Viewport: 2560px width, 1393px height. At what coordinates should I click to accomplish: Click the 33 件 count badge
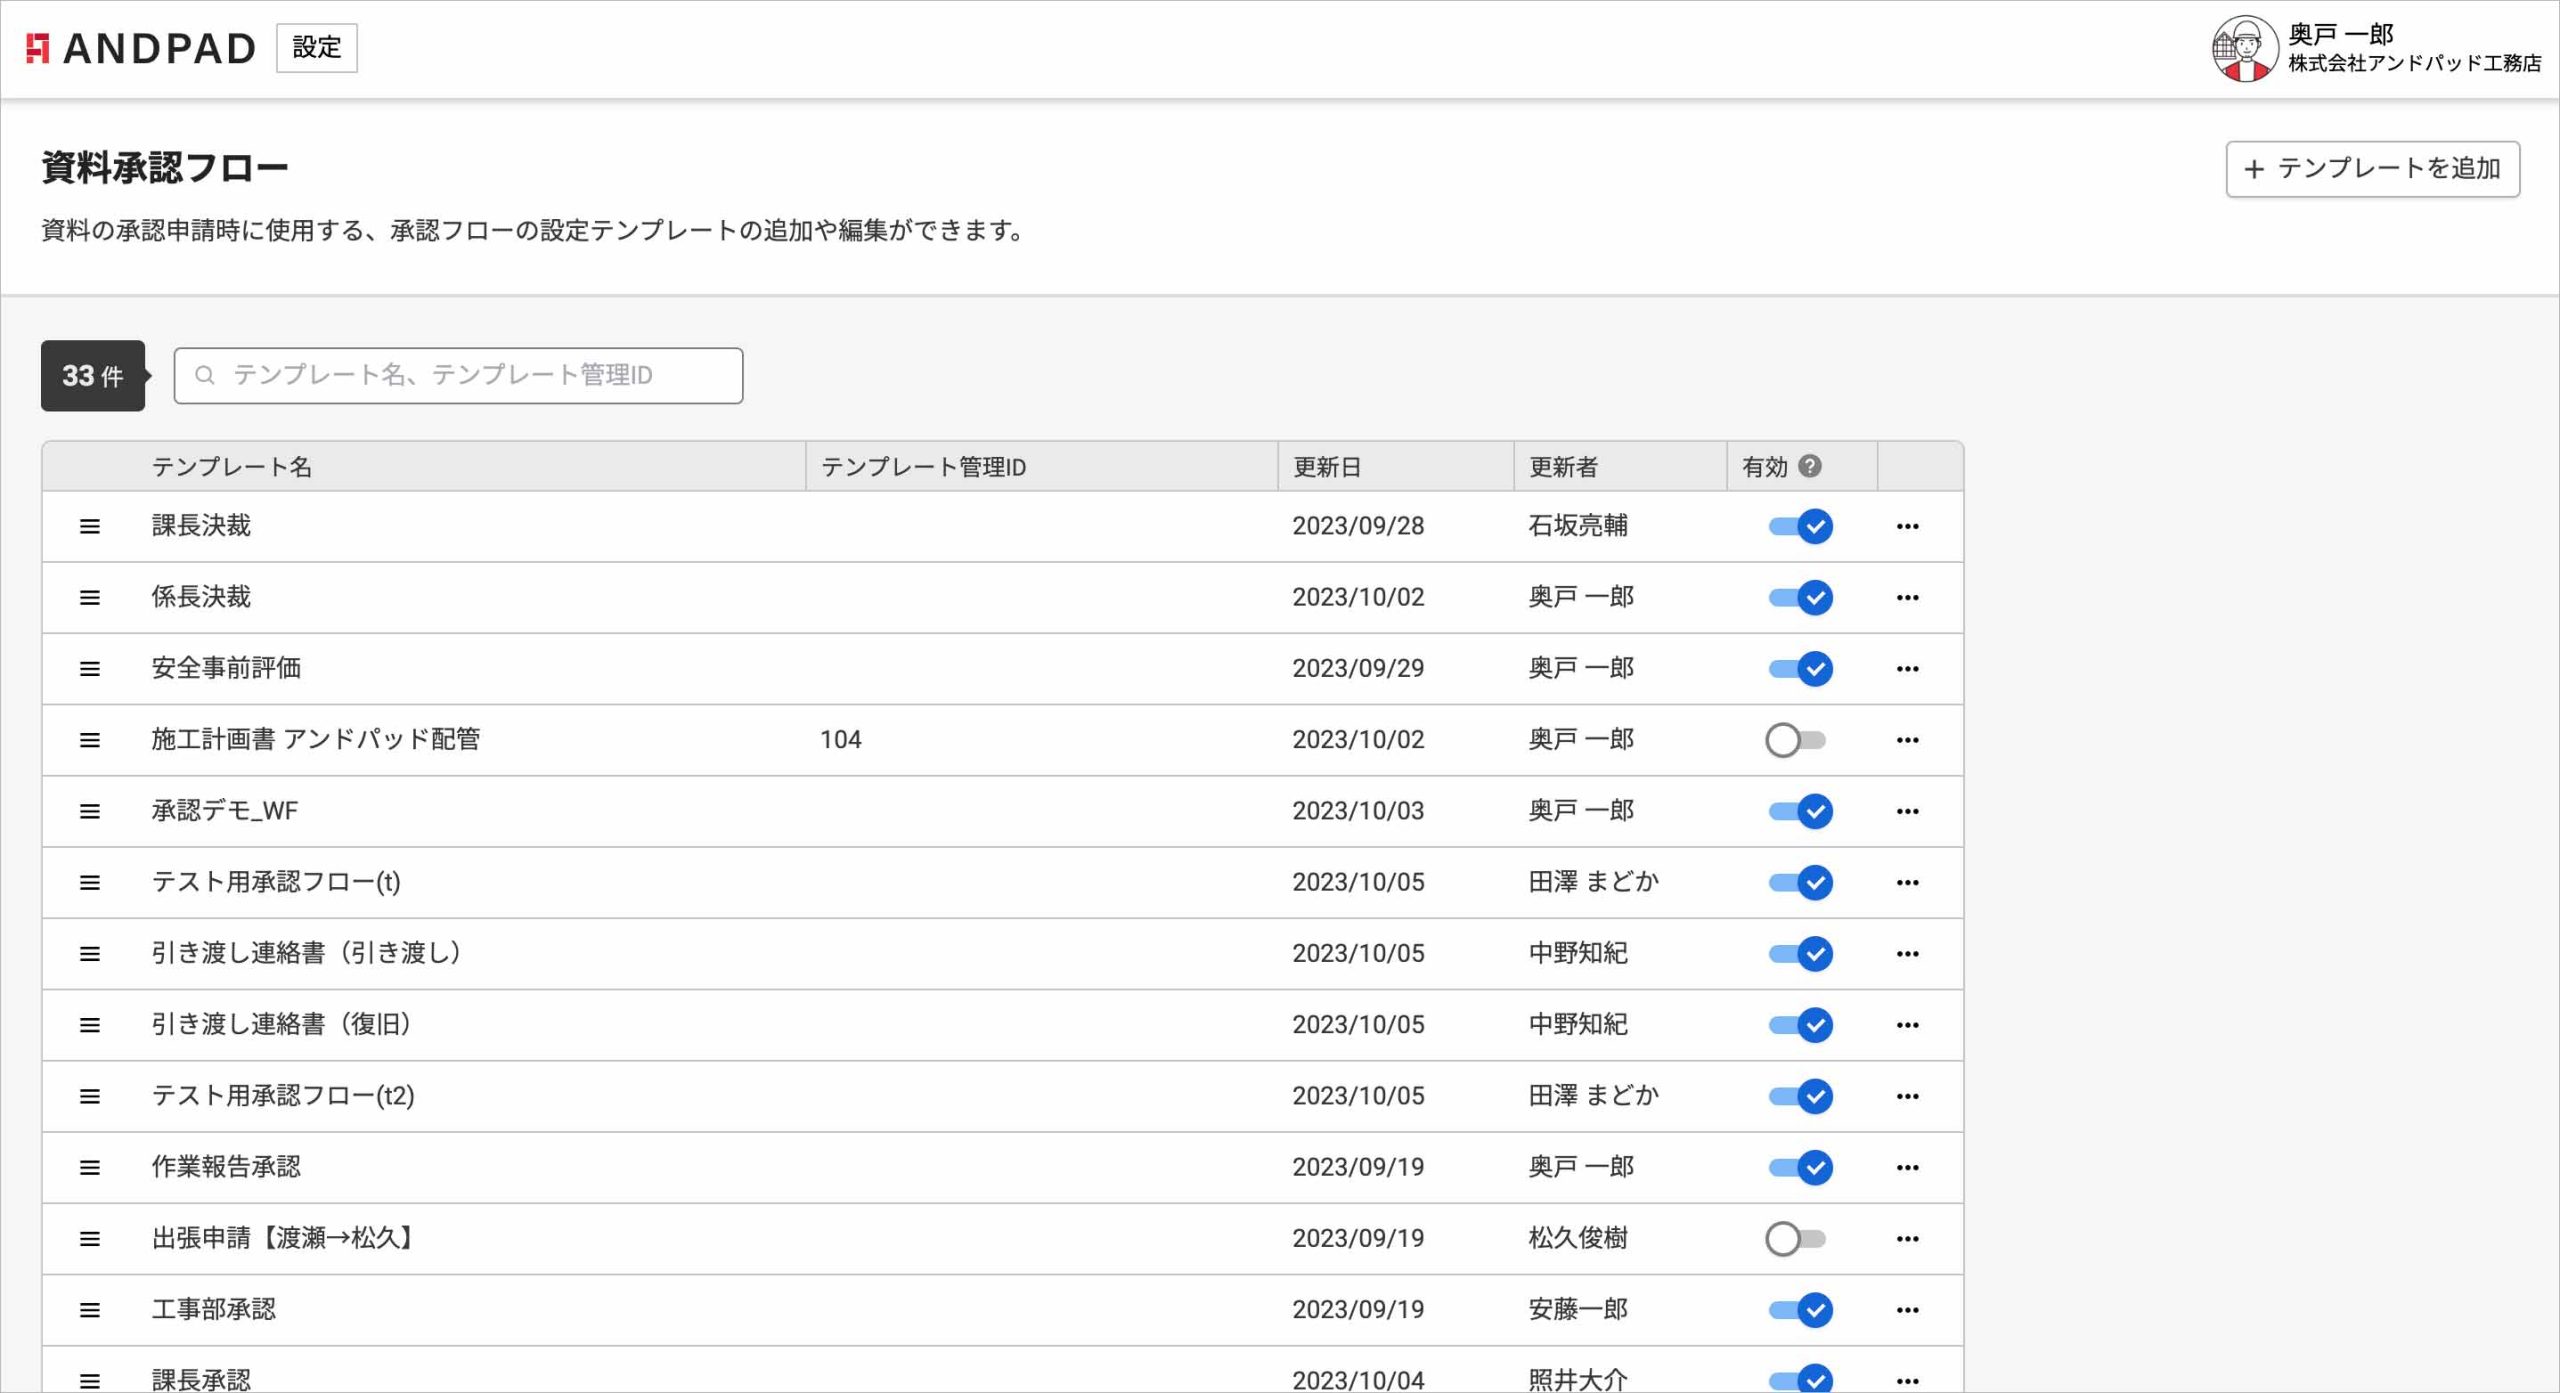click(93, 376)
